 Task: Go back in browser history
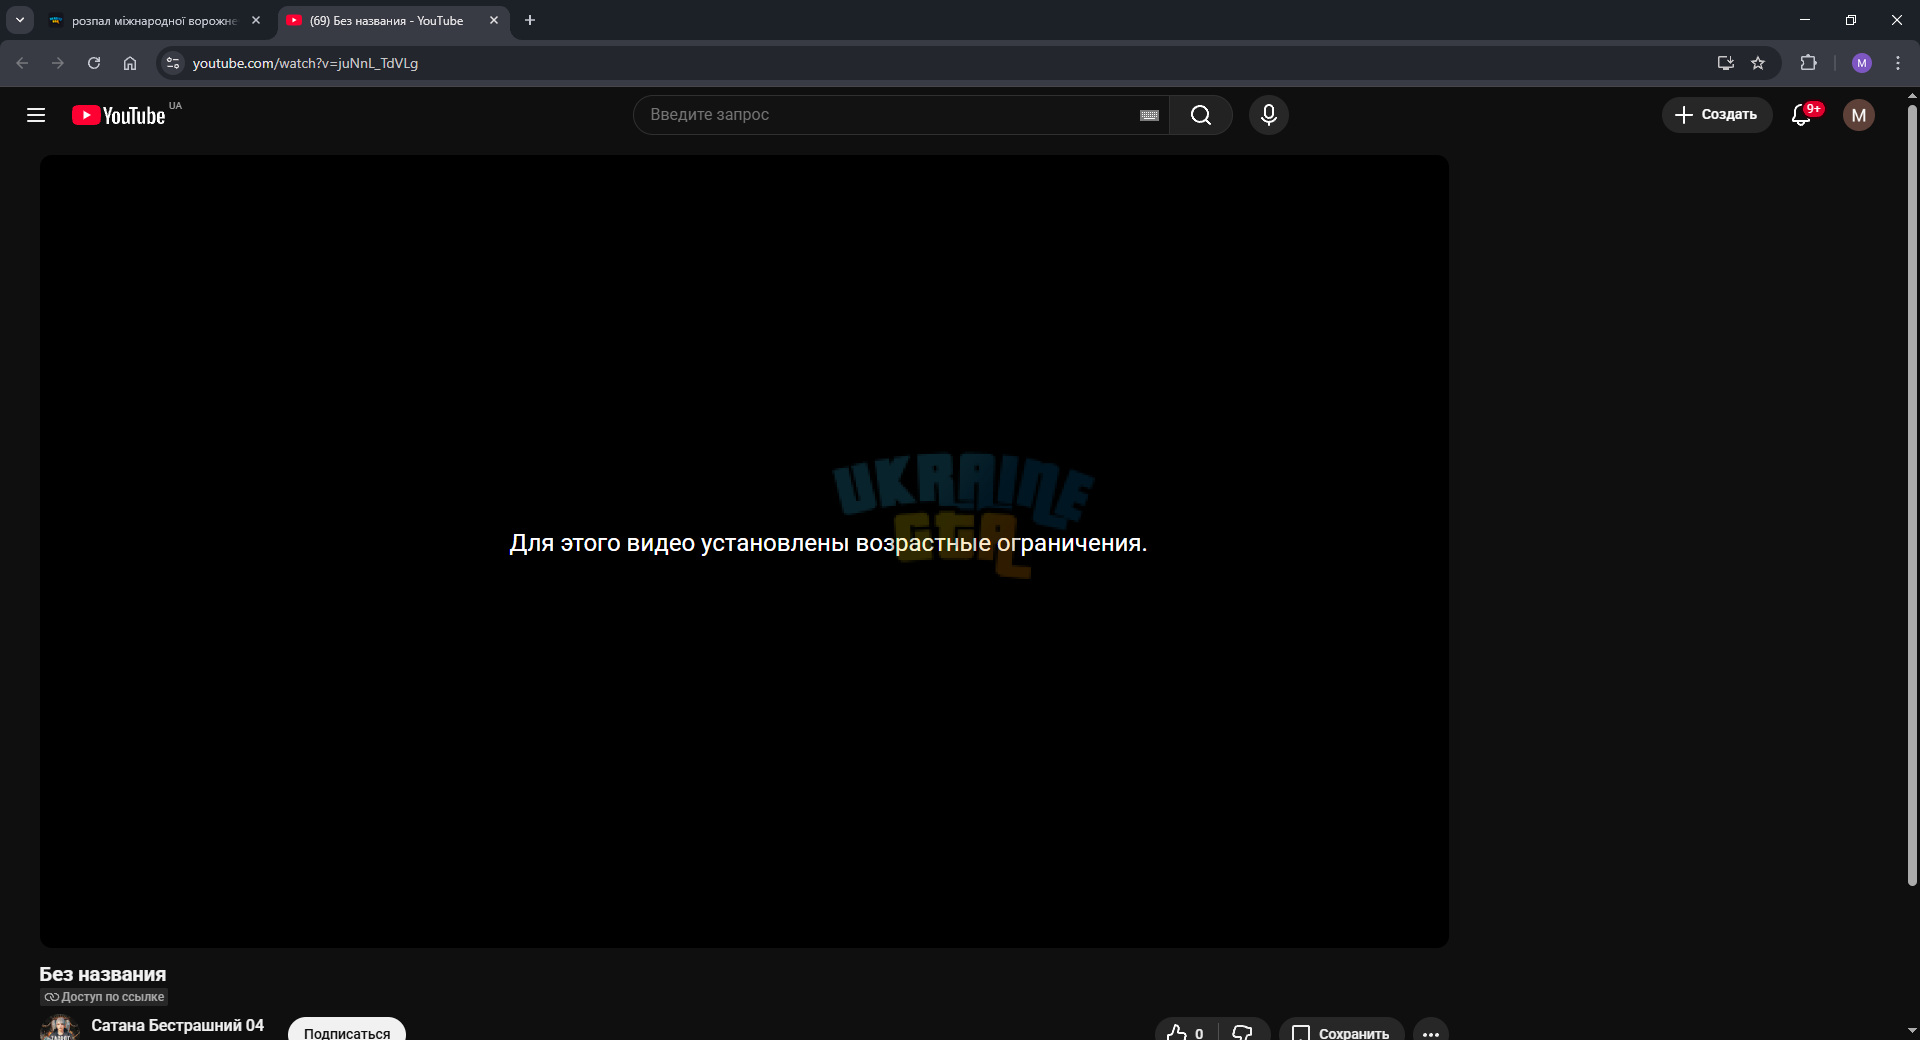(22, 63)
